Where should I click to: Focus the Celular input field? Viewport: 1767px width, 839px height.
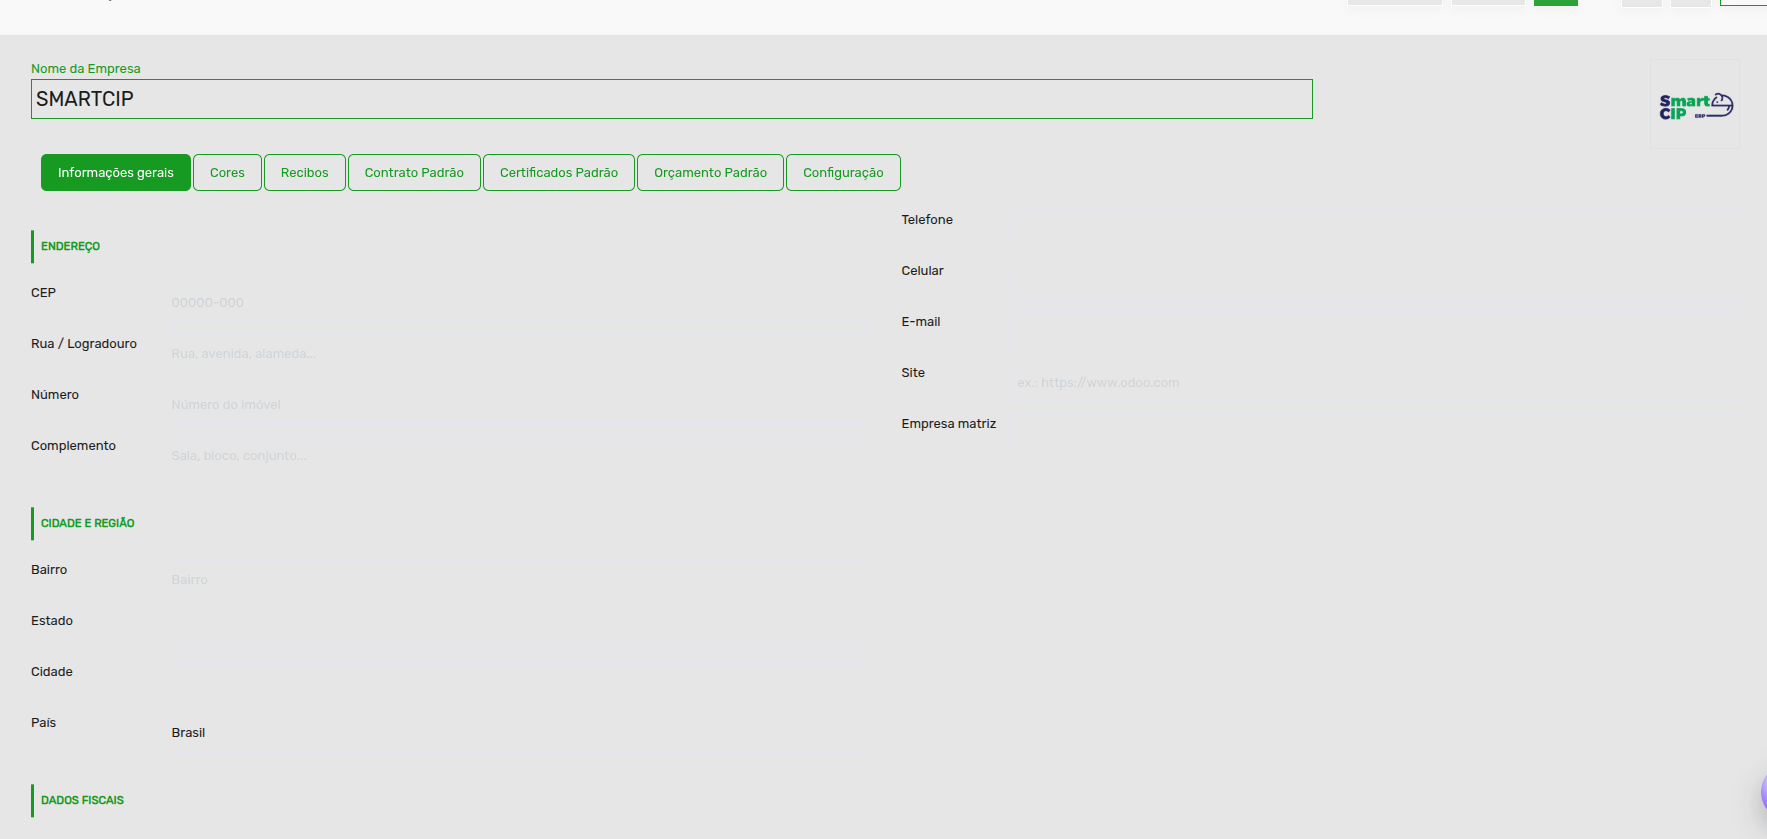(x=1376, y=281)
